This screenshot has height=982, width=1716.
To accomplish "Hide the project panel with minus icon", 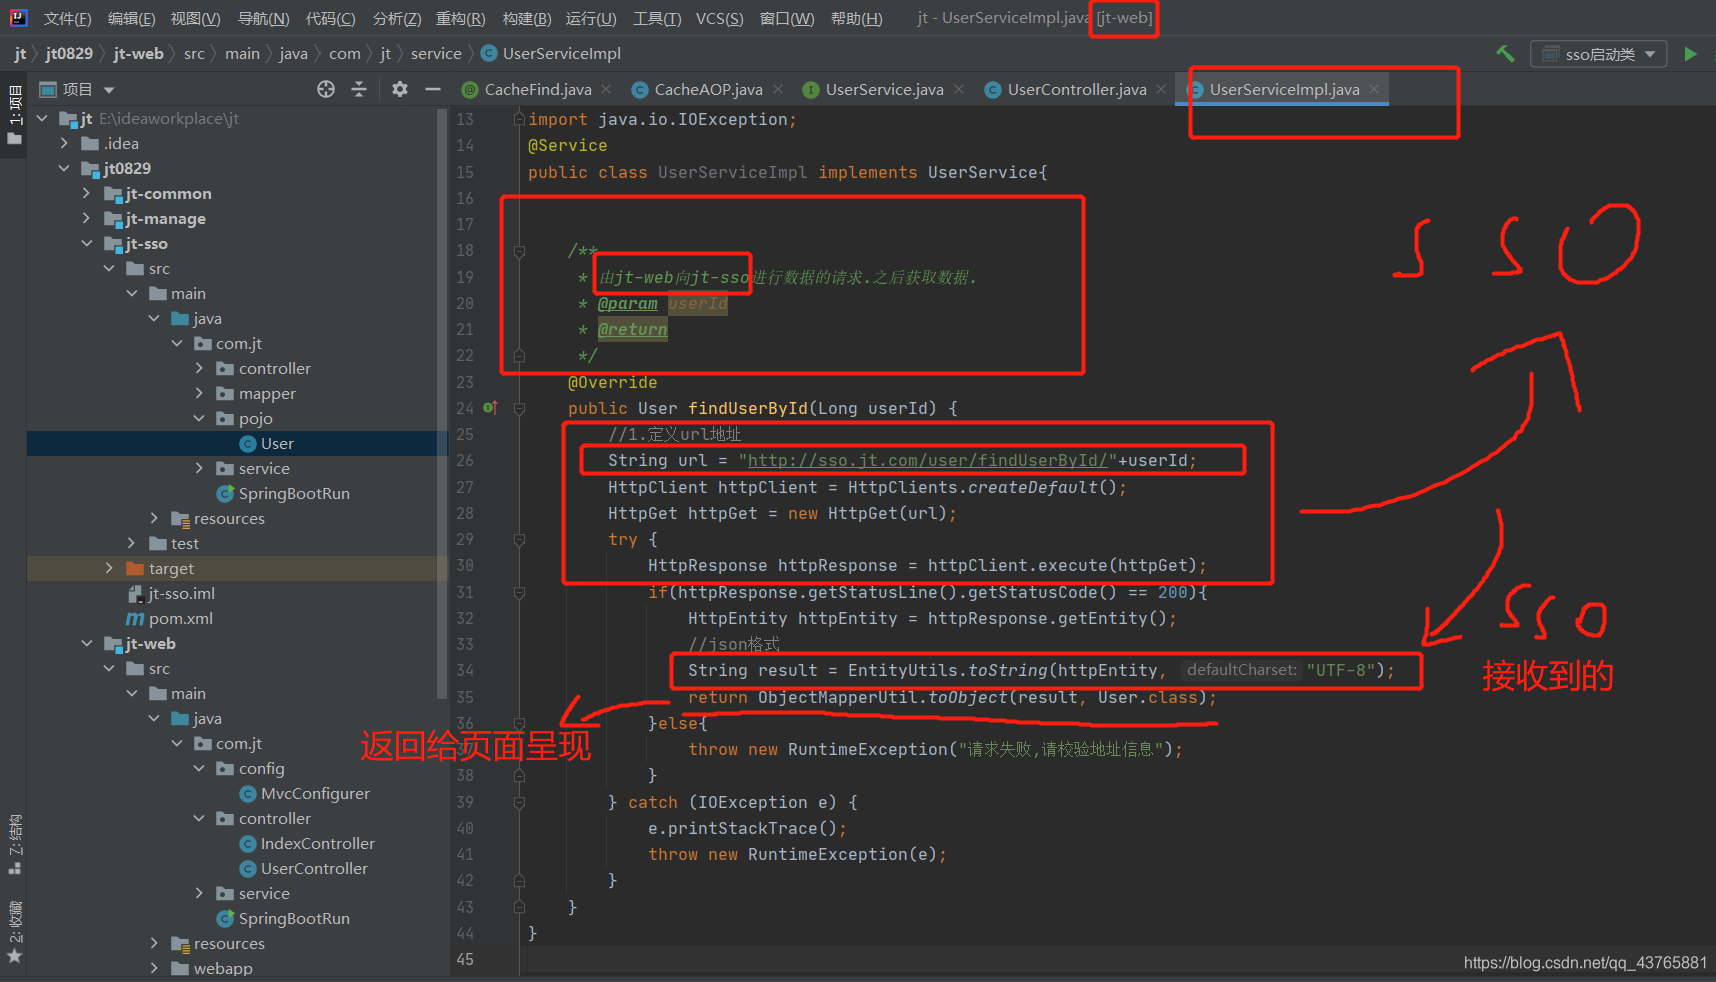I will 433,89.
